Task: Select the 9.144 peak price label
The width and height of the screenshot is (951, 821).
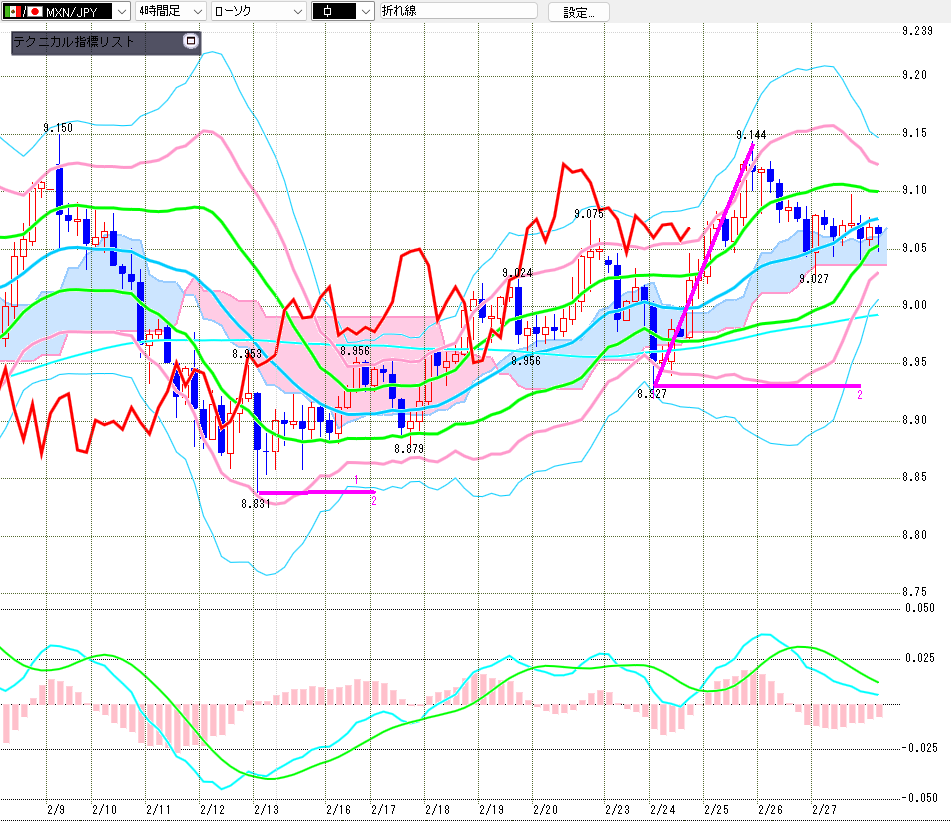Action: [750, 135]
